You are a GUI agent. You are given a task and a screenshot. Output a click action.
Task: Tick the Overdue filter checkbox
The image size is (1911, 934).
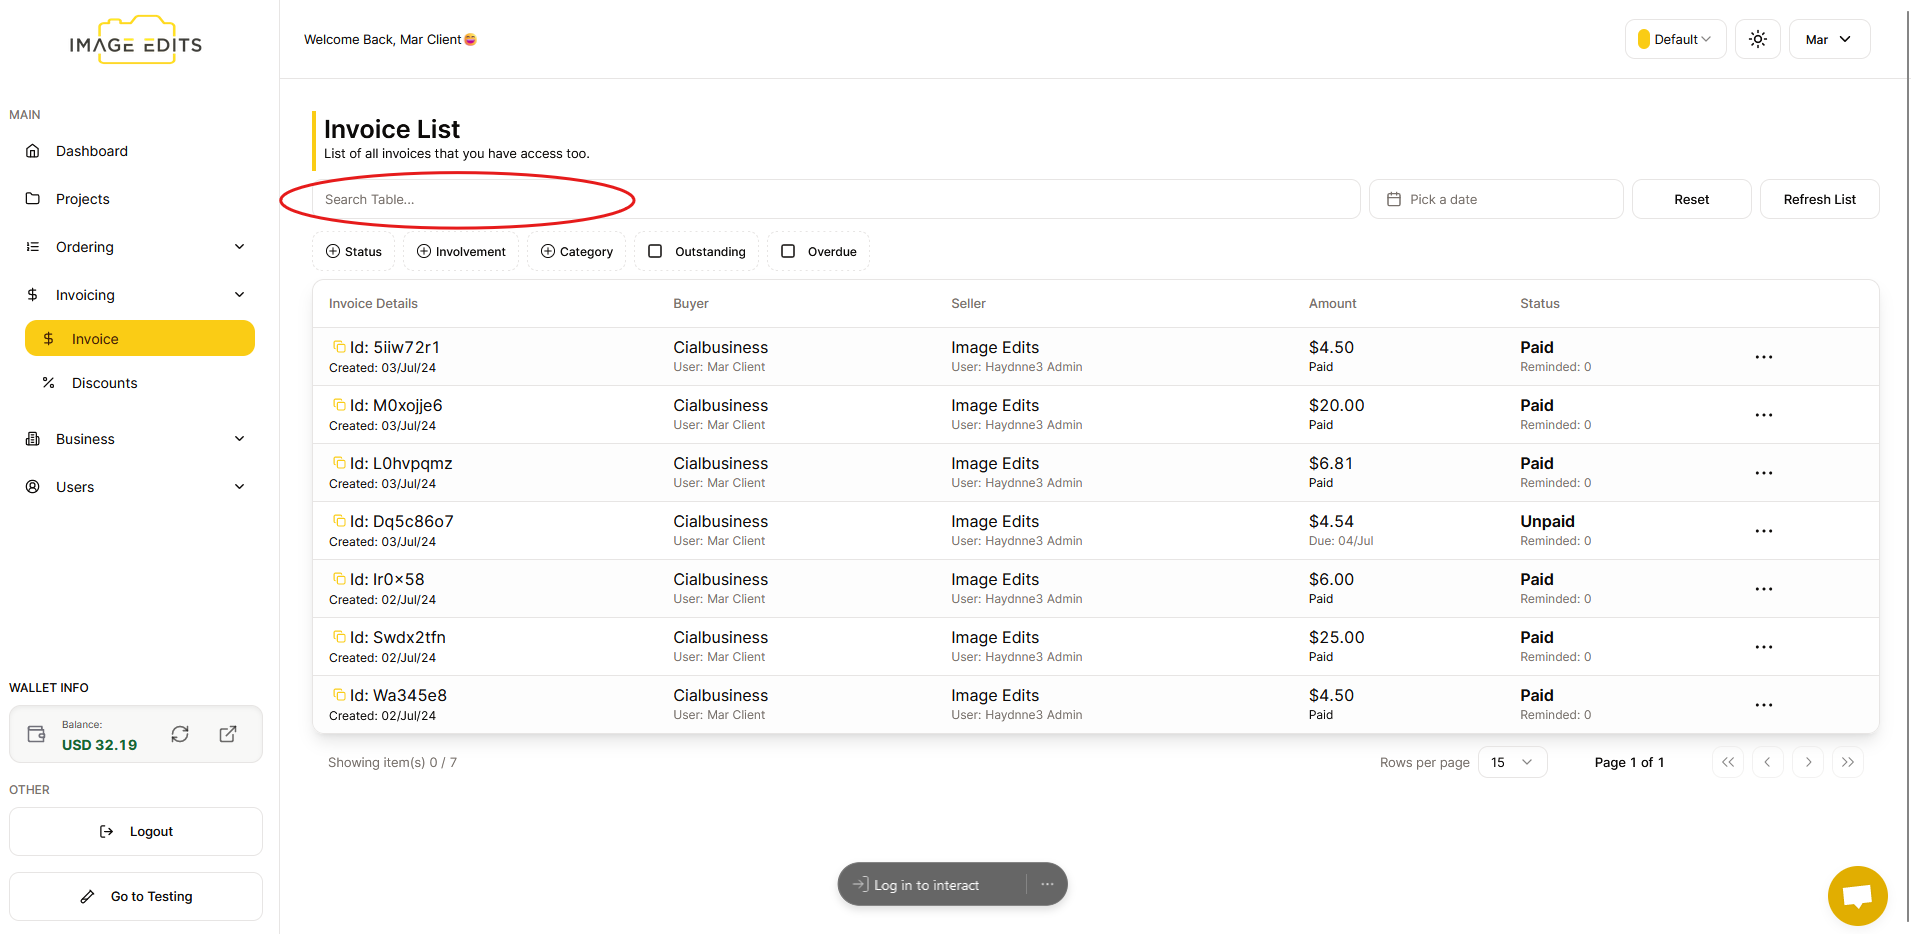(x=788, y=252)
